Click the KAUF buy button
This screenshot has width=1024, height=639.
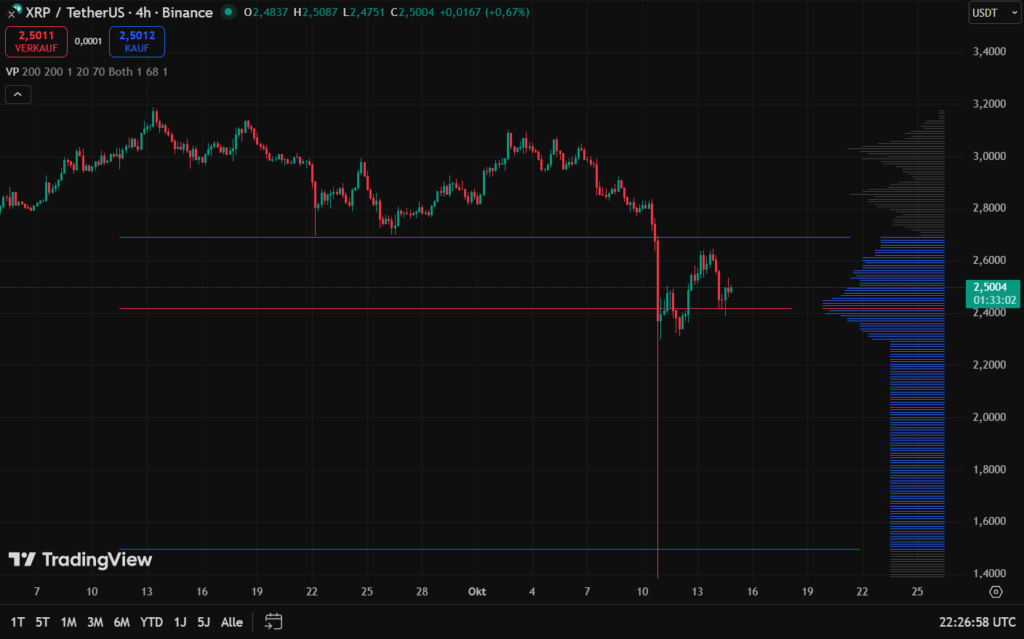point(136,42)
